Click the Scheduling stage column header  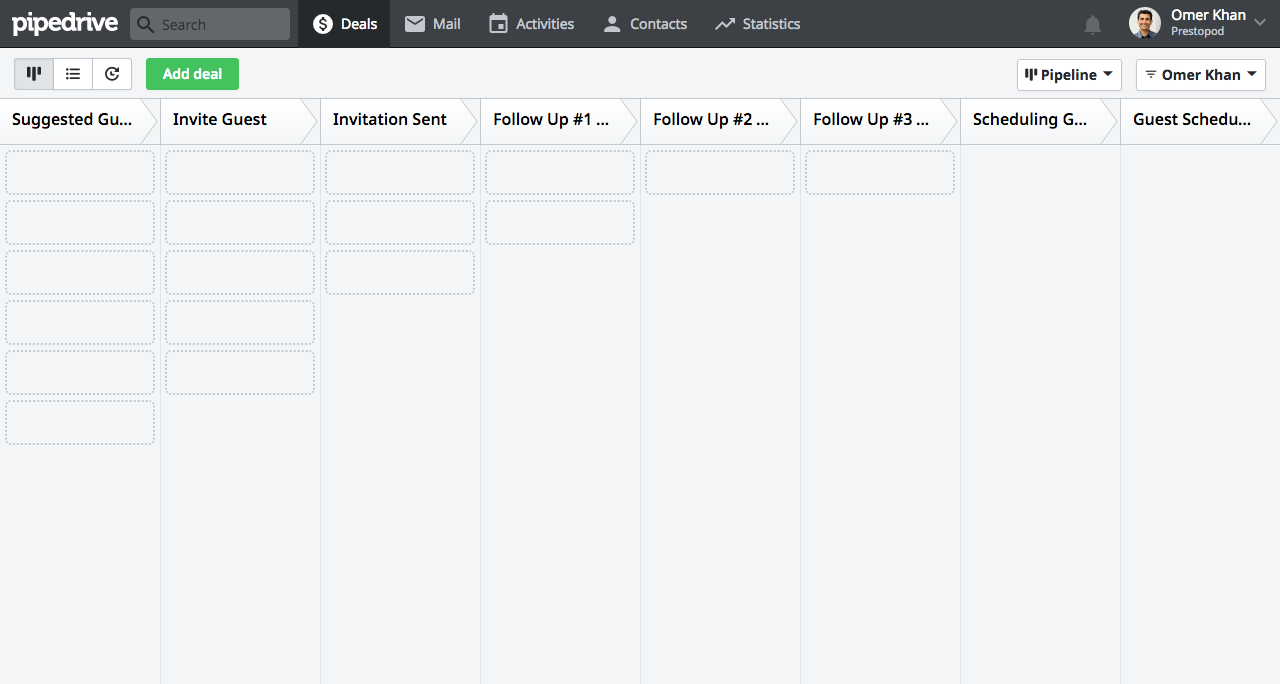(x=1030, y=120)
